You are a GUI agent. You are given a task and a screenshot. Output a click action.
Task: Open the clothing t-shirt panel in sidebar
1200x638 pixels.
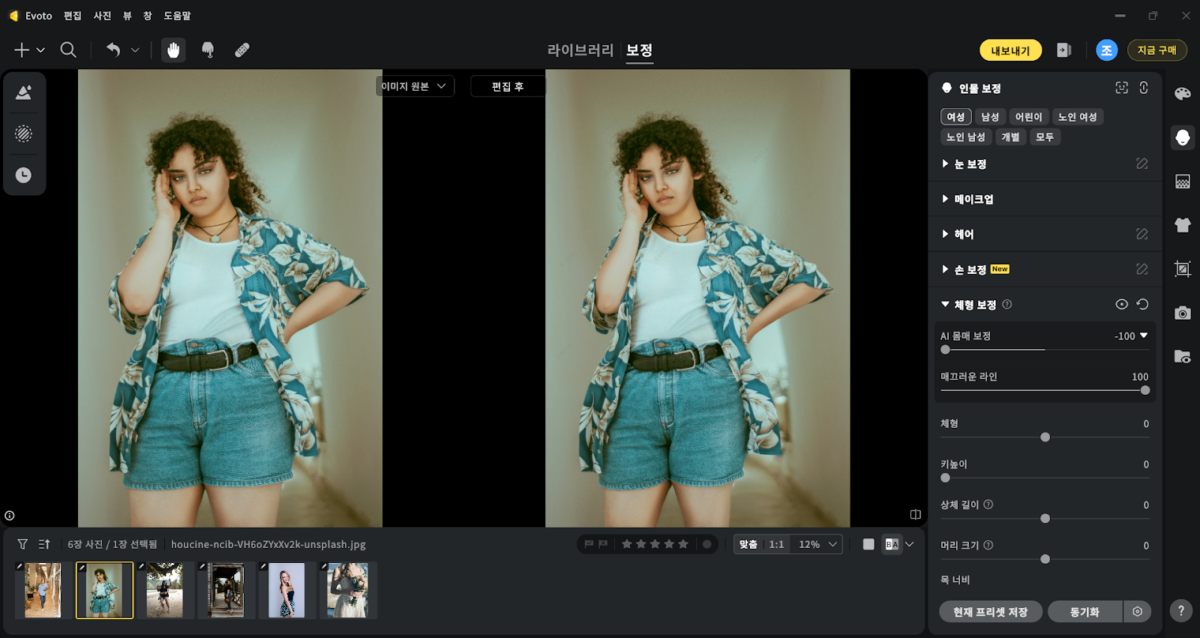1183,225
